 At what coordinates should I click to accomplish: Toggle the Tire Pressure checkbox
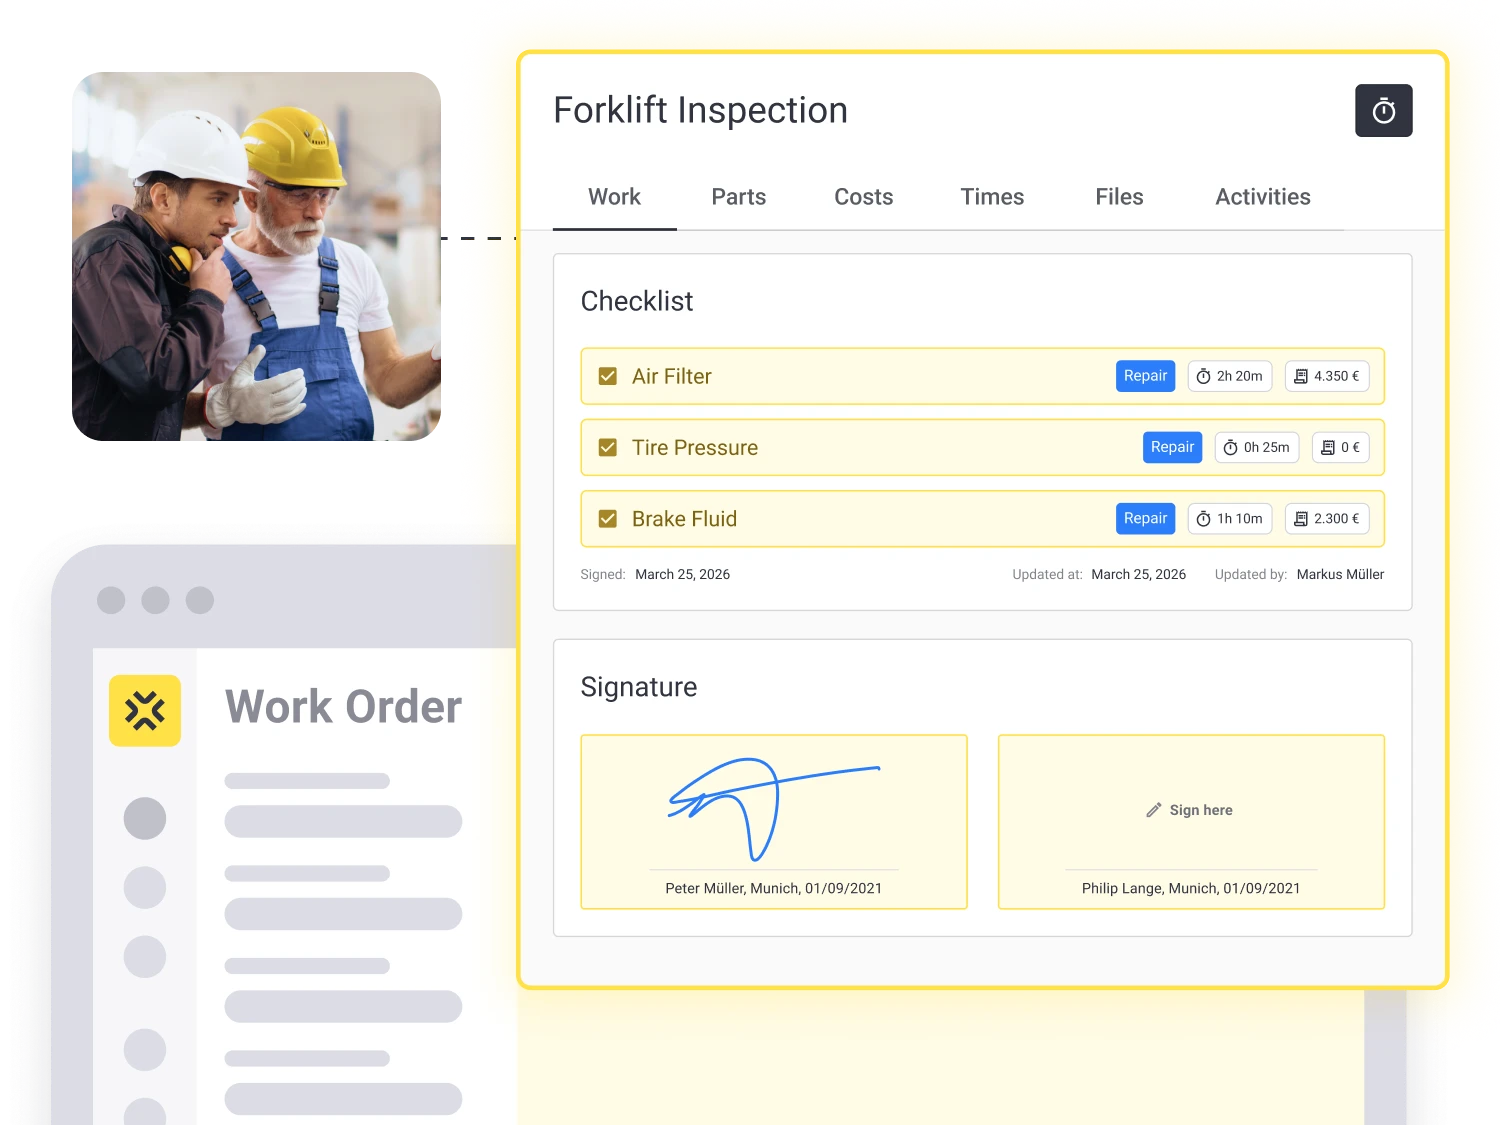pos(607,447)
